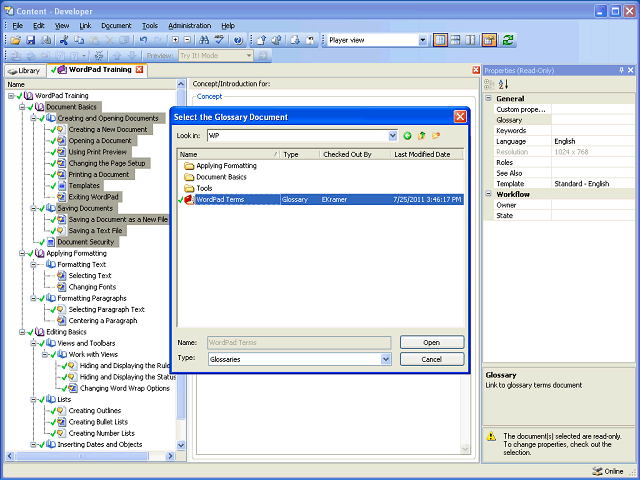Click the Online status icon in status bar

(597, 471)
